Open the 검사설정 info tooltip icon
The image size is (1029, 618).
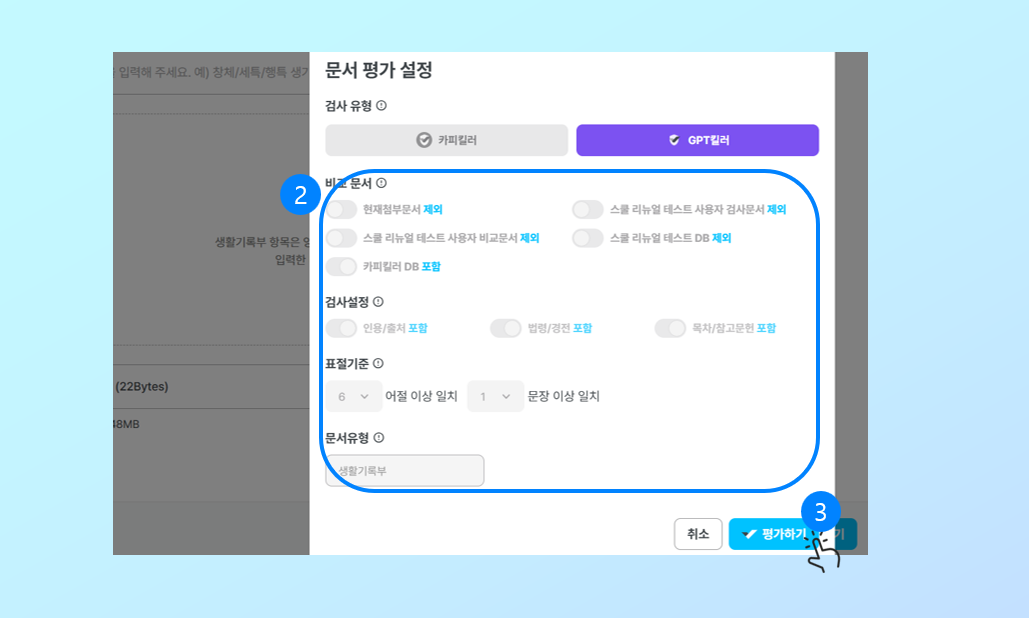[378, 302]
